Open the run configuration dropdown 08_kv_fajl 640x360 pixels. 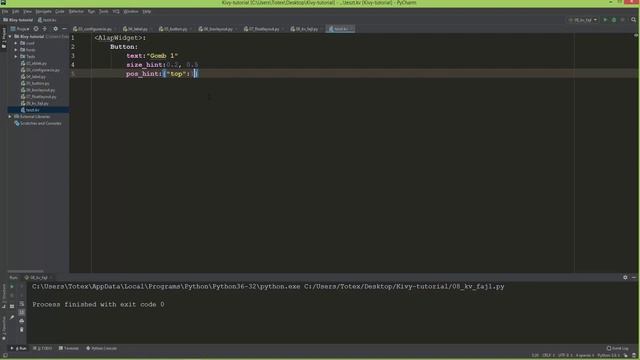(582, 20)
